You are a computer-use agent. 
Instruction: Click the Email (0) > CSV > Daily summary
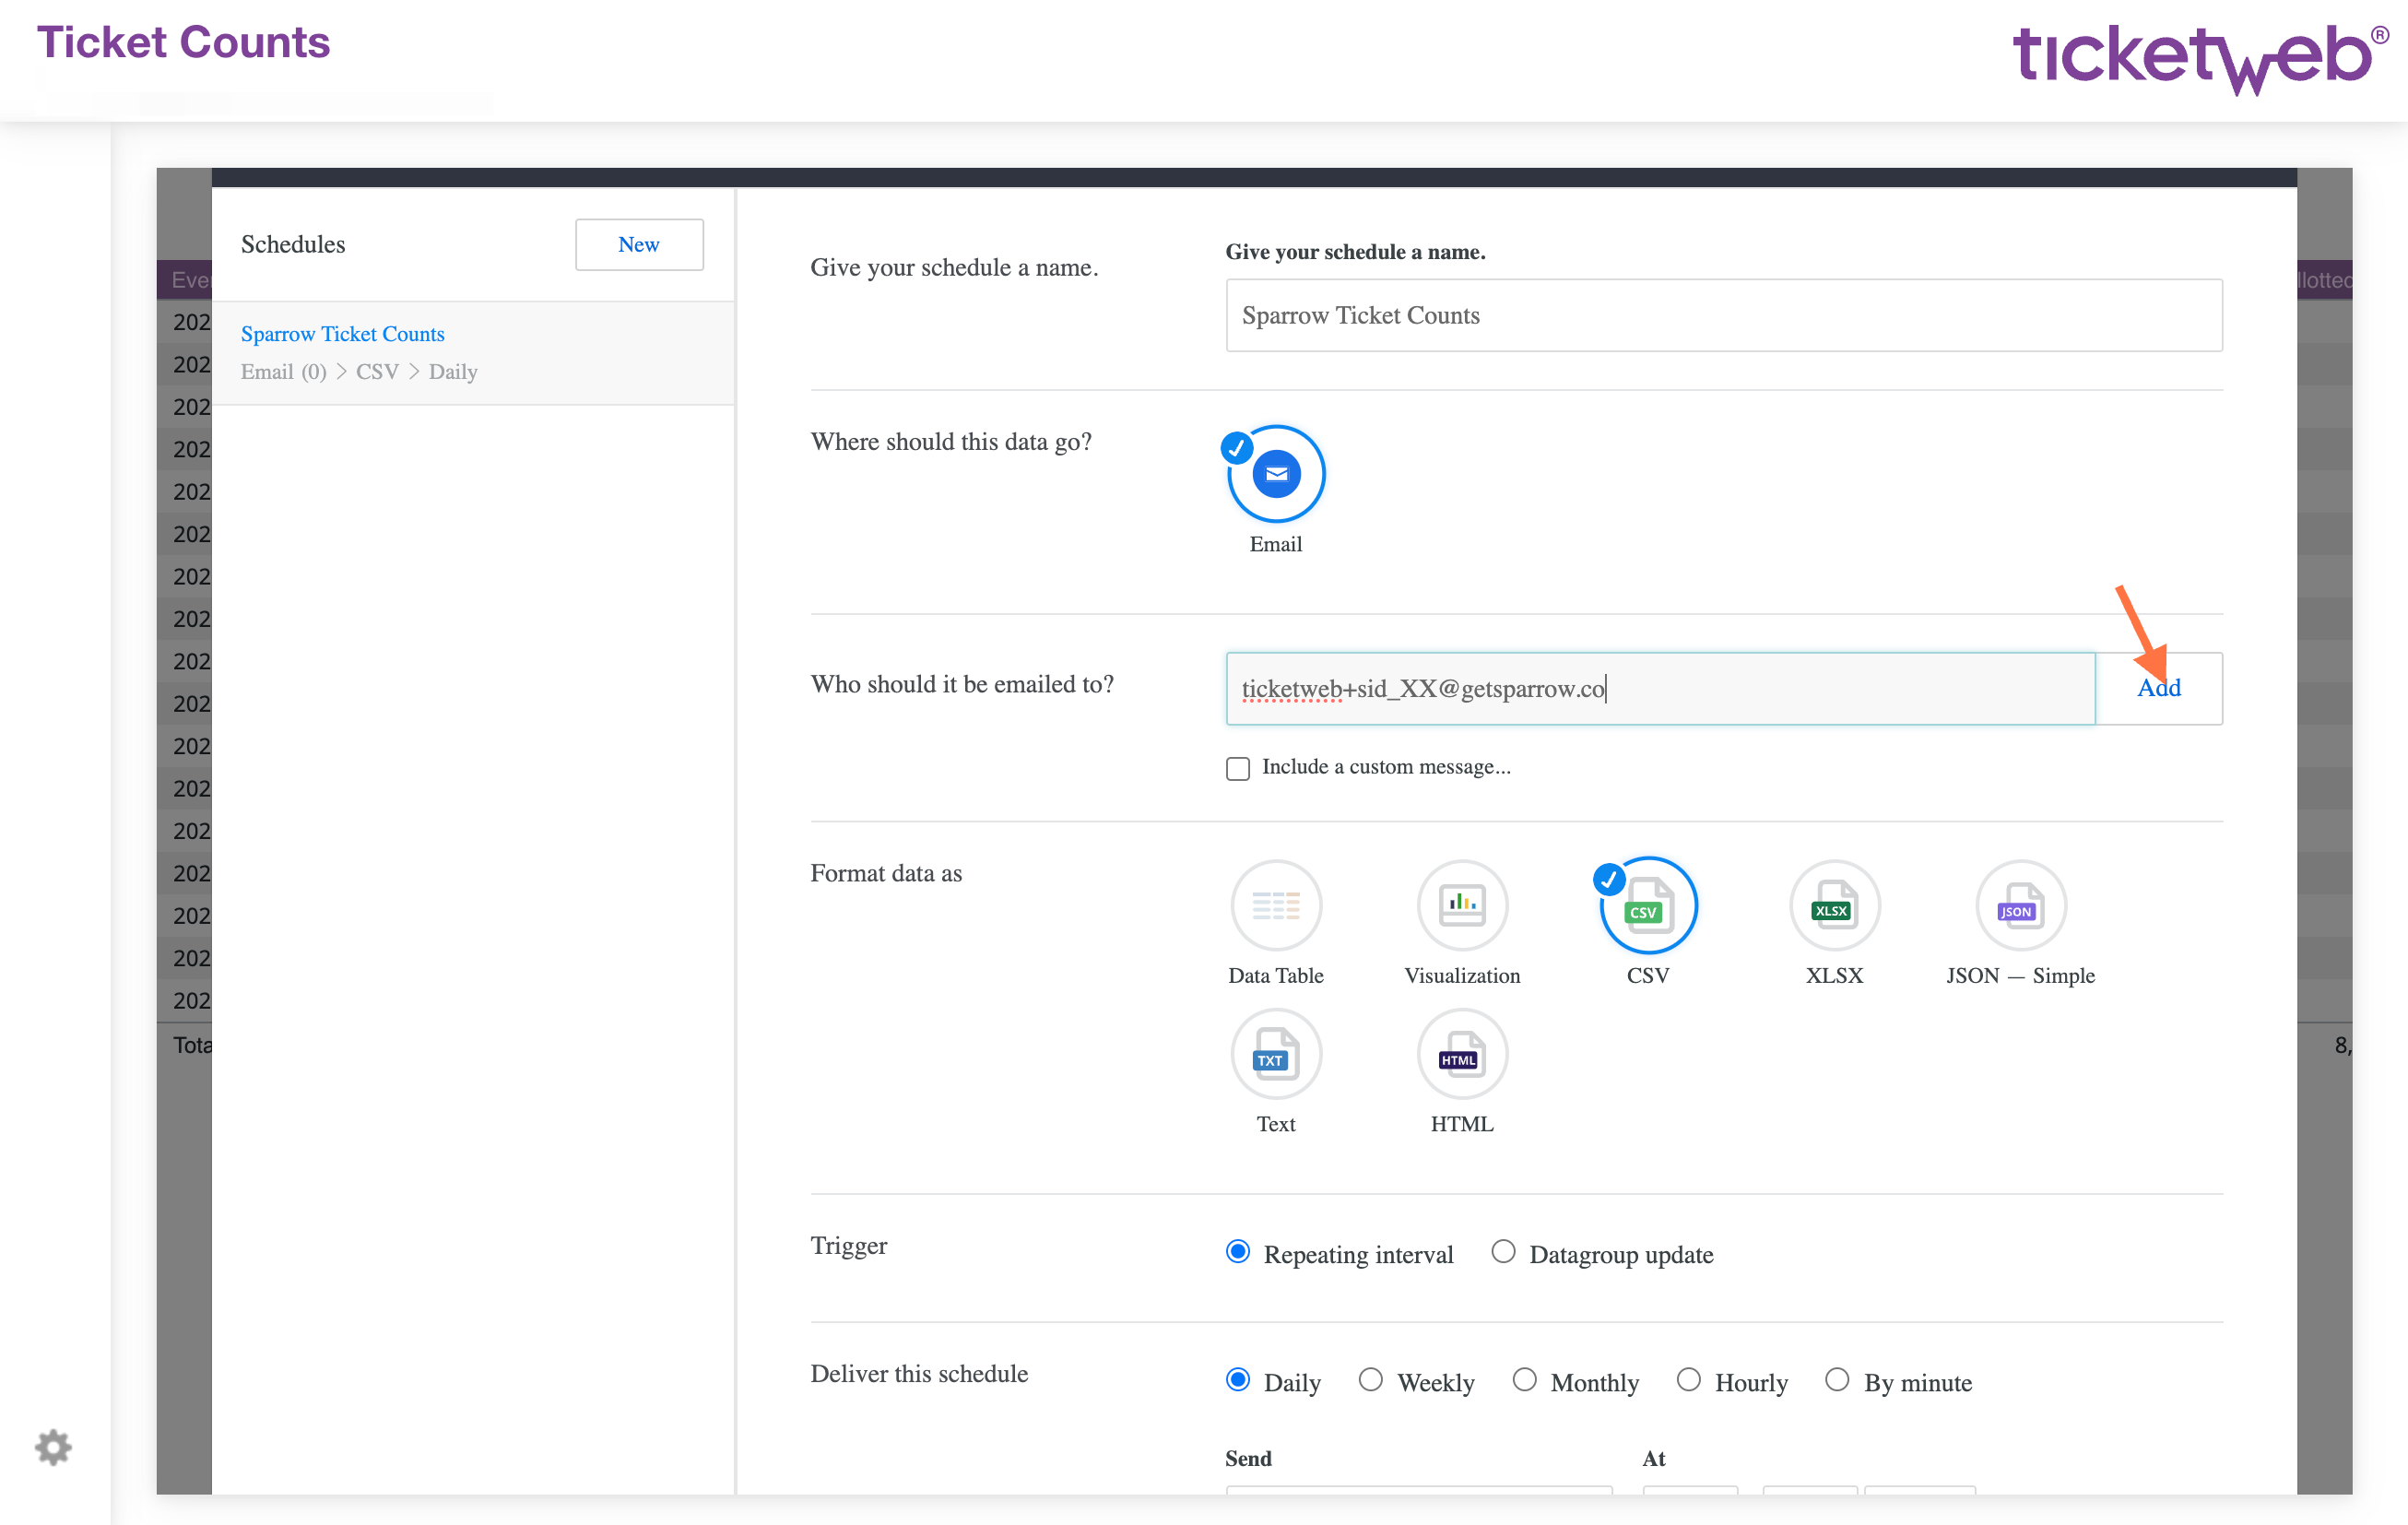[359, 372]
